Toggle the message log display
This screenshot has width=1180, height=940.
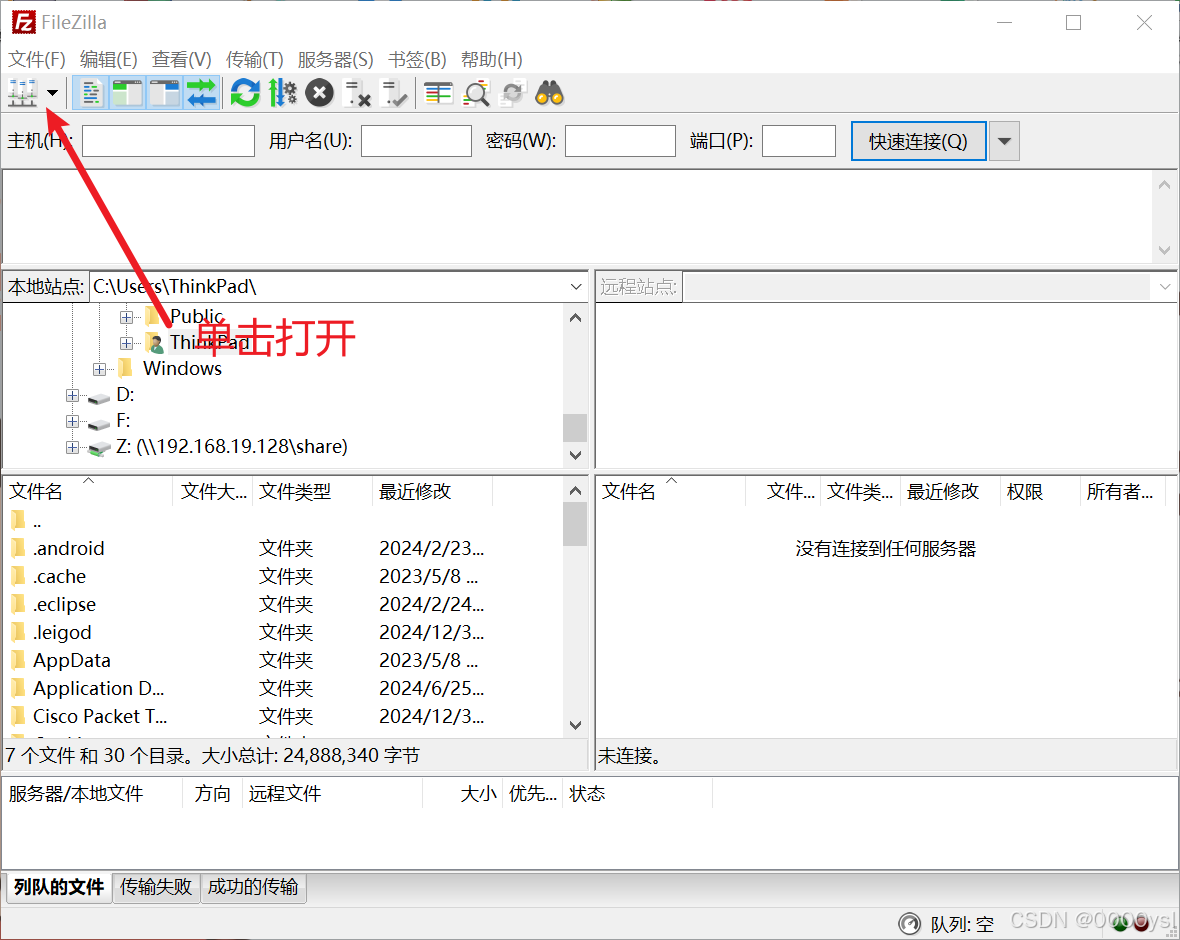coord(91,93)
